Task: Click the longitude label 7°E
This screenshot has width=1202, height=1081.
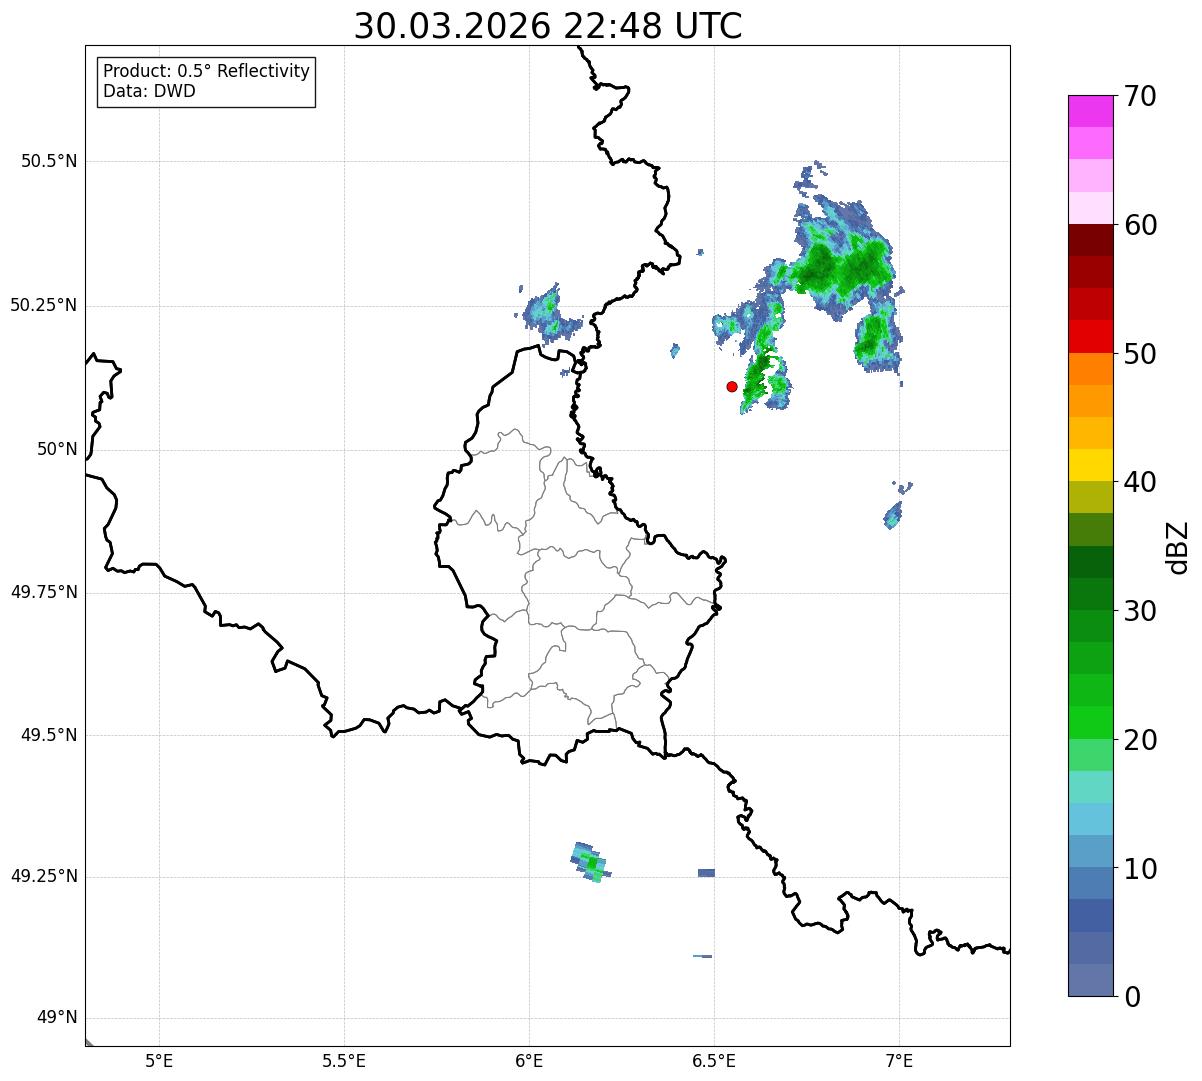Action: [x=899, y=1061]
